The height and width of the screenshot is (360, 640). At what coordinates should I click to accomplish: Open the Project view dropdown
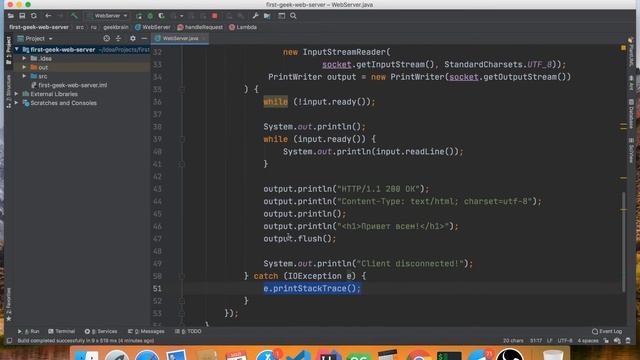(35, 38)
